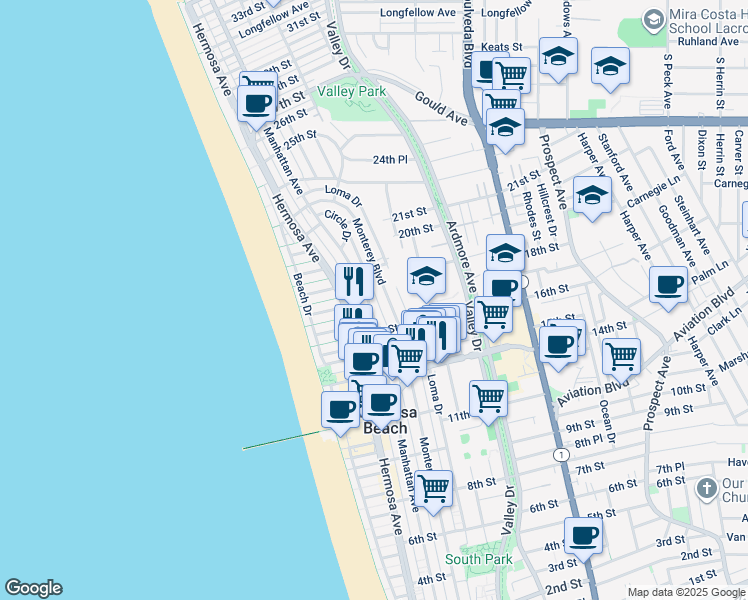Select the South Park label

tap(478, 559)
